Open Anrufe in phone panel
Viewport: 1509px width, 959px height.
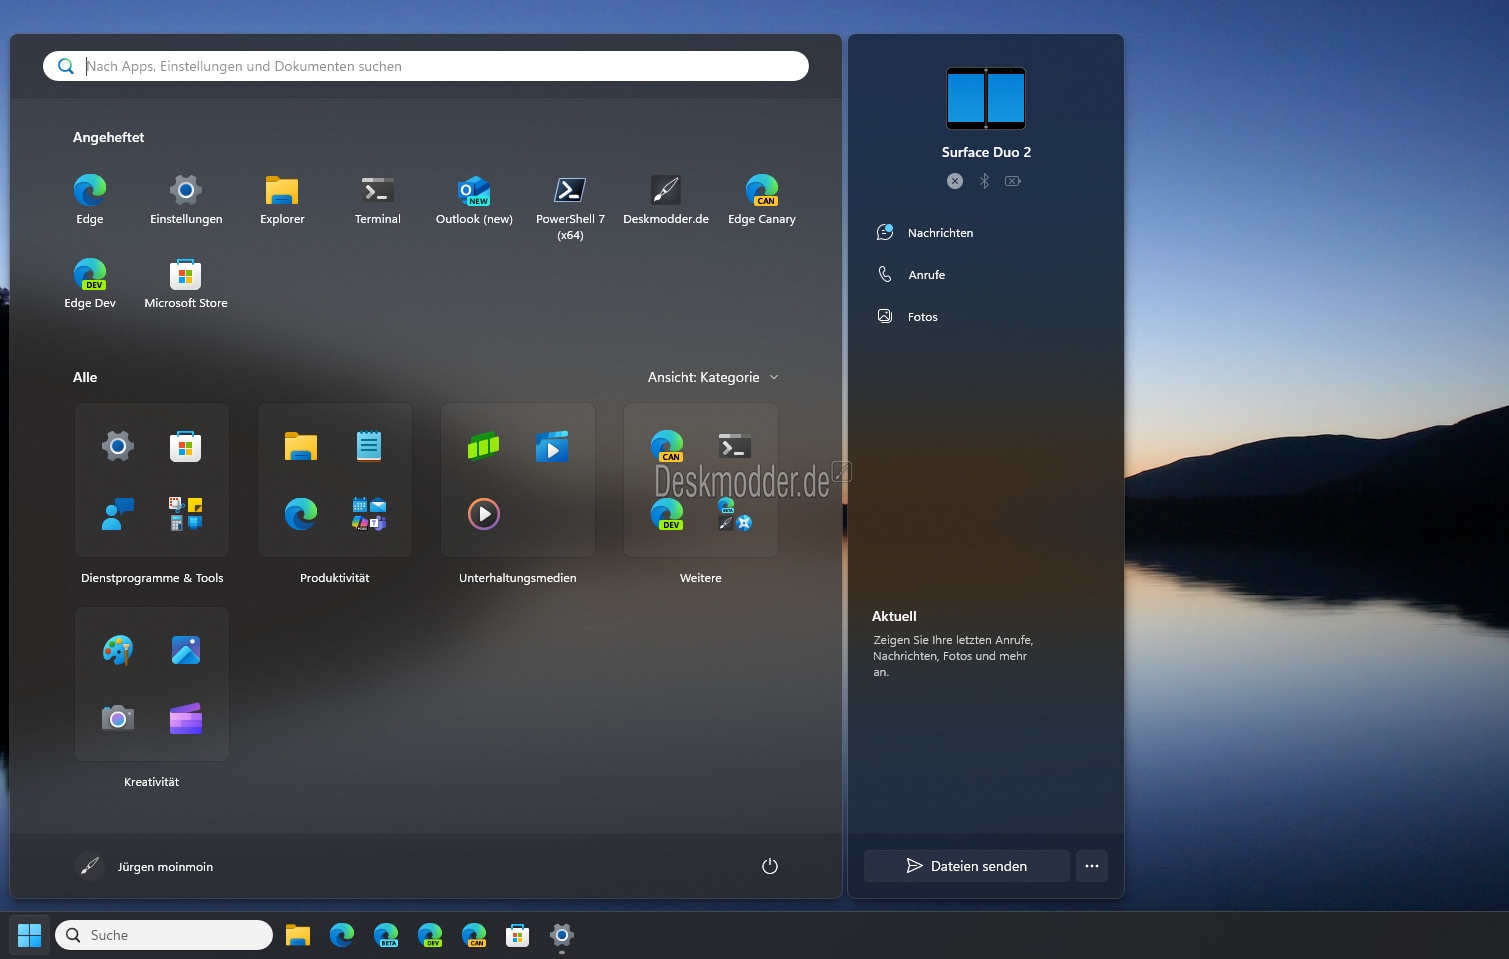click(911, 274)
